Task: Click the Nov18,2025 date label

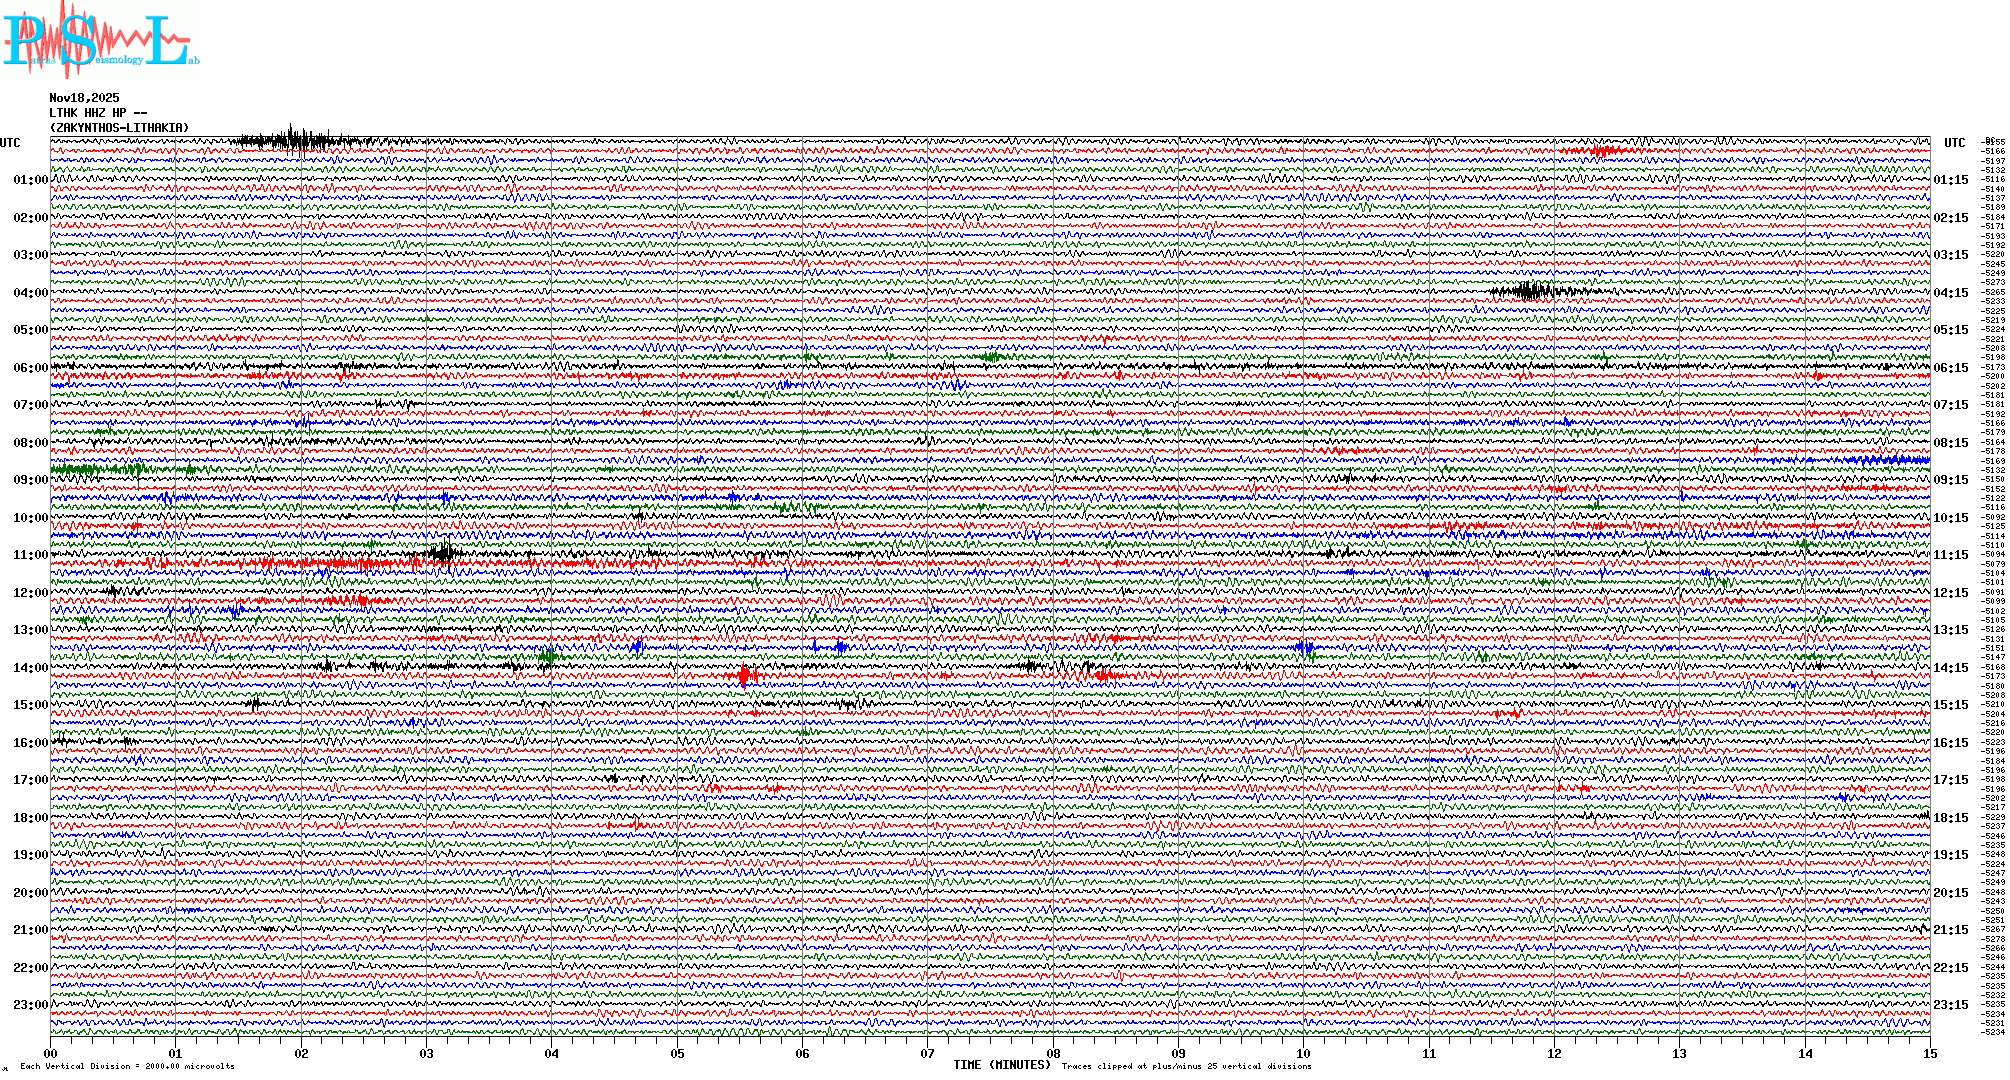Action: click(84, 98)
